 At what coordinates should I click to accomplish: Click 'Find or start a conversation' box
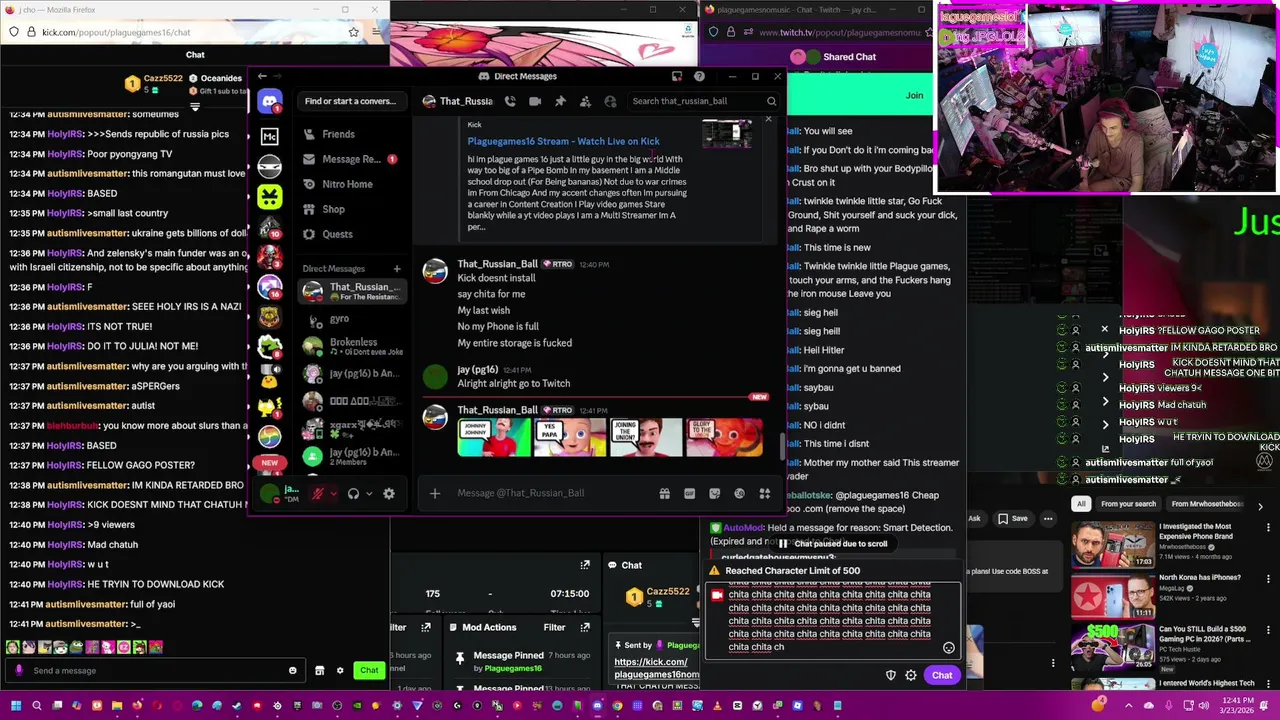tap(350, 101)
